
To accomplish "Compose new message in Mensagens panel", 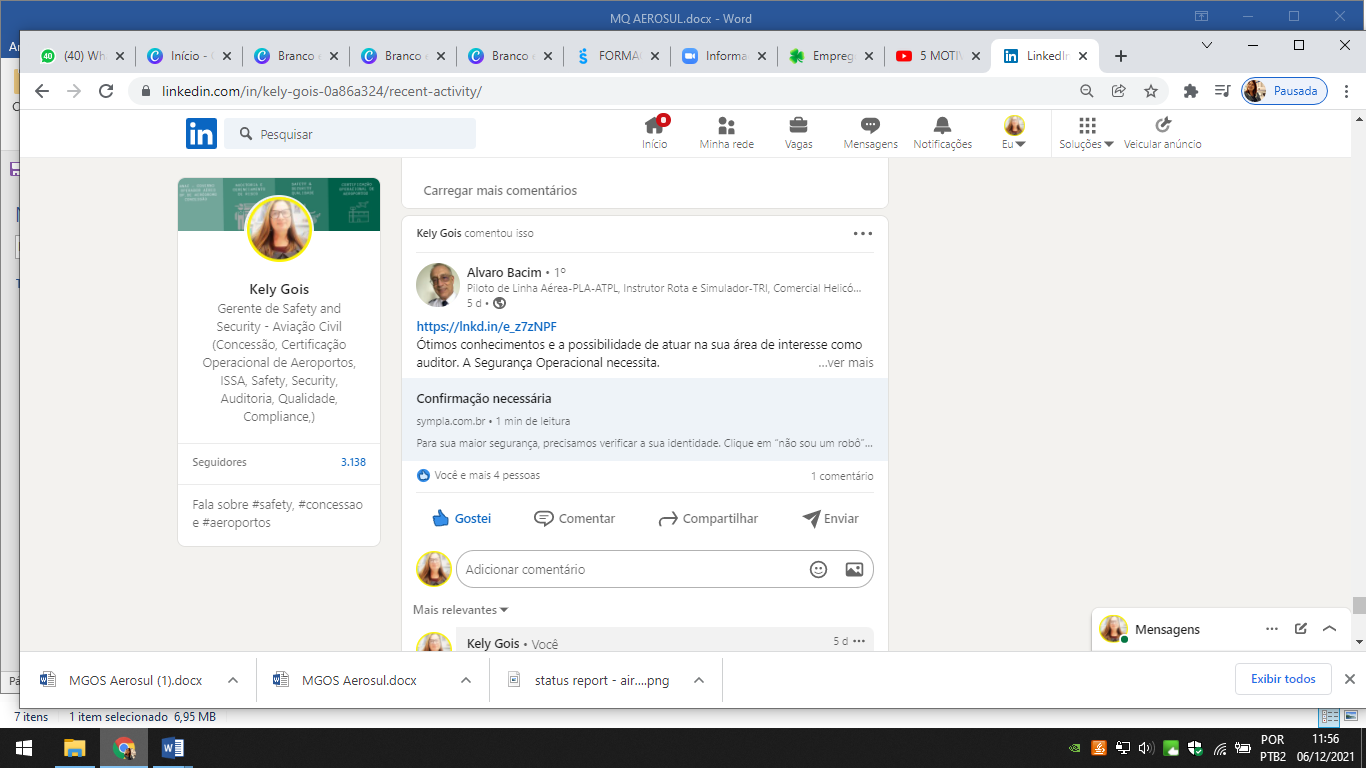I will (x=1301, y=629).
